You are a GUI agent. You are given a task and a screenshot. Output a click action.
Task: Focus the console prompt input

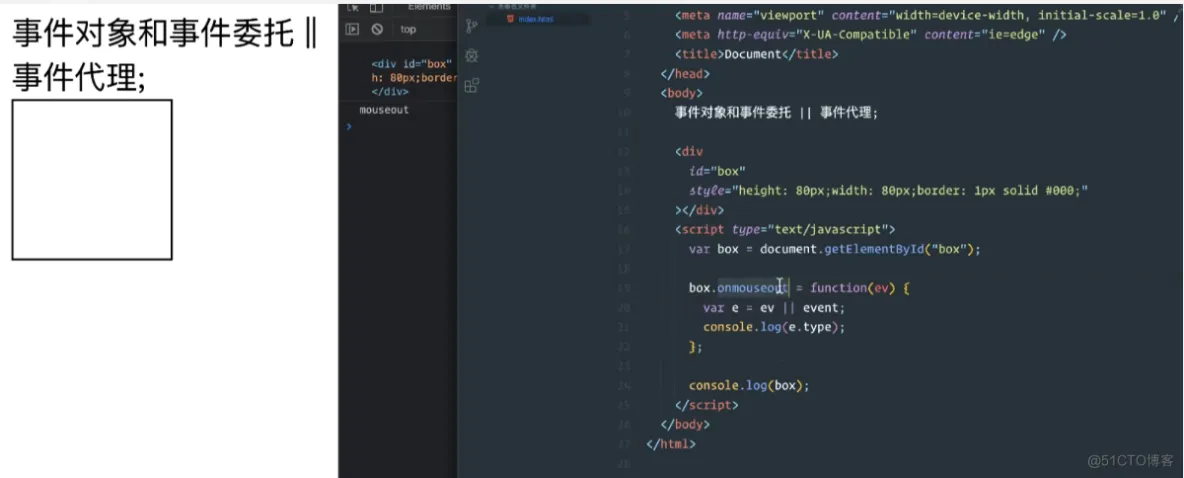(x=400, y=126)
